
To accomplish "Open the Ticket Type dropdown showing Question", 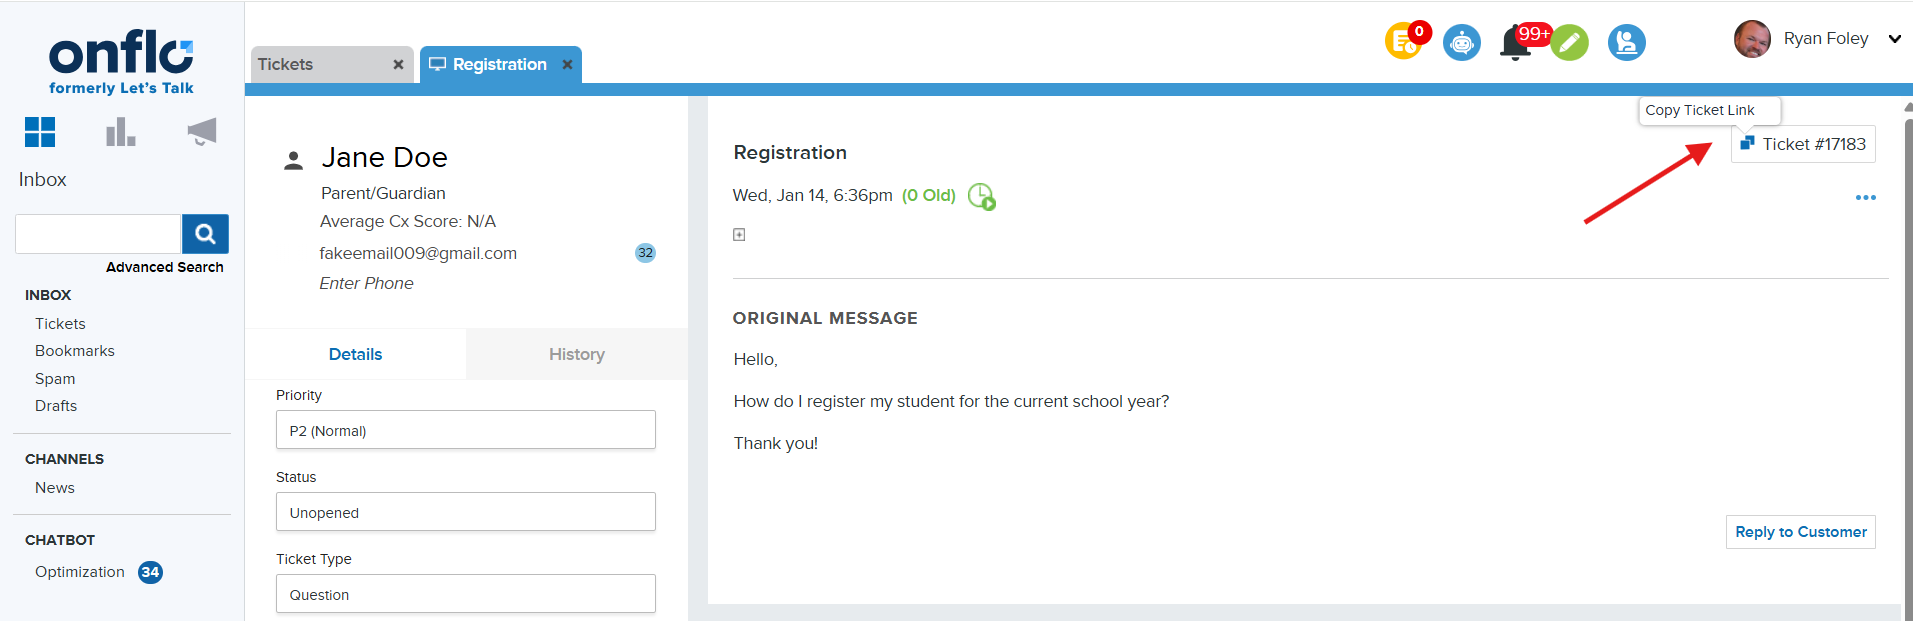I will pyautogui.click(x=466, y=594).
